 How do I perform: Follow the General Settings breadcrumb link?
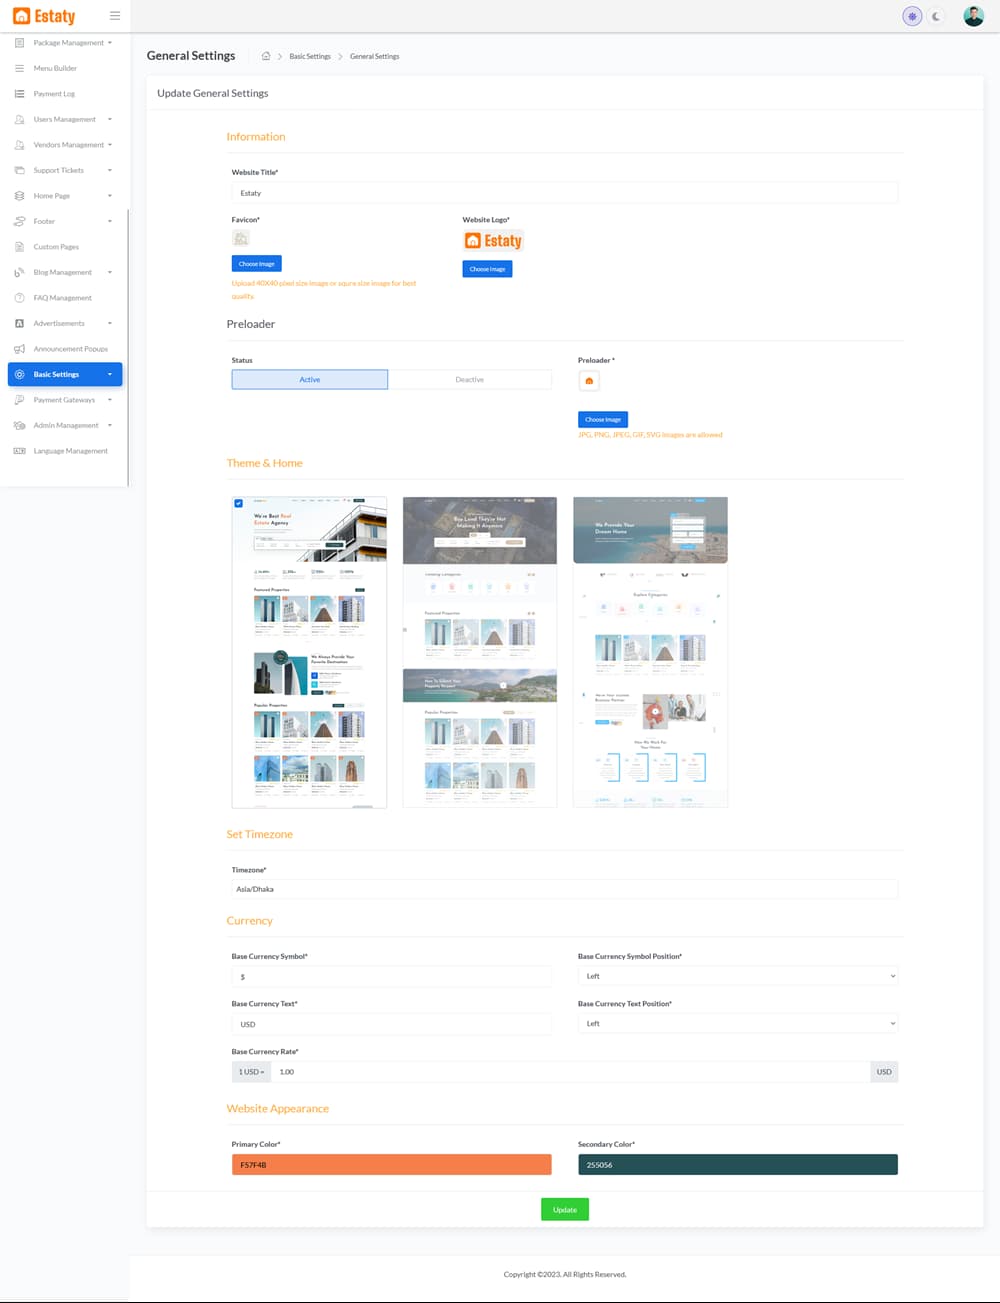[x=375, y=56]
